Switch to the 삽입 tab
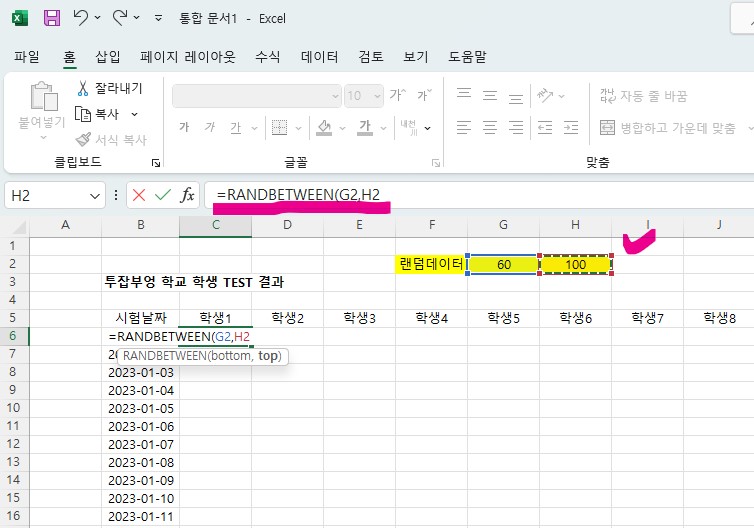Screen dimensions: 754x528 click(x=108, y=57)
